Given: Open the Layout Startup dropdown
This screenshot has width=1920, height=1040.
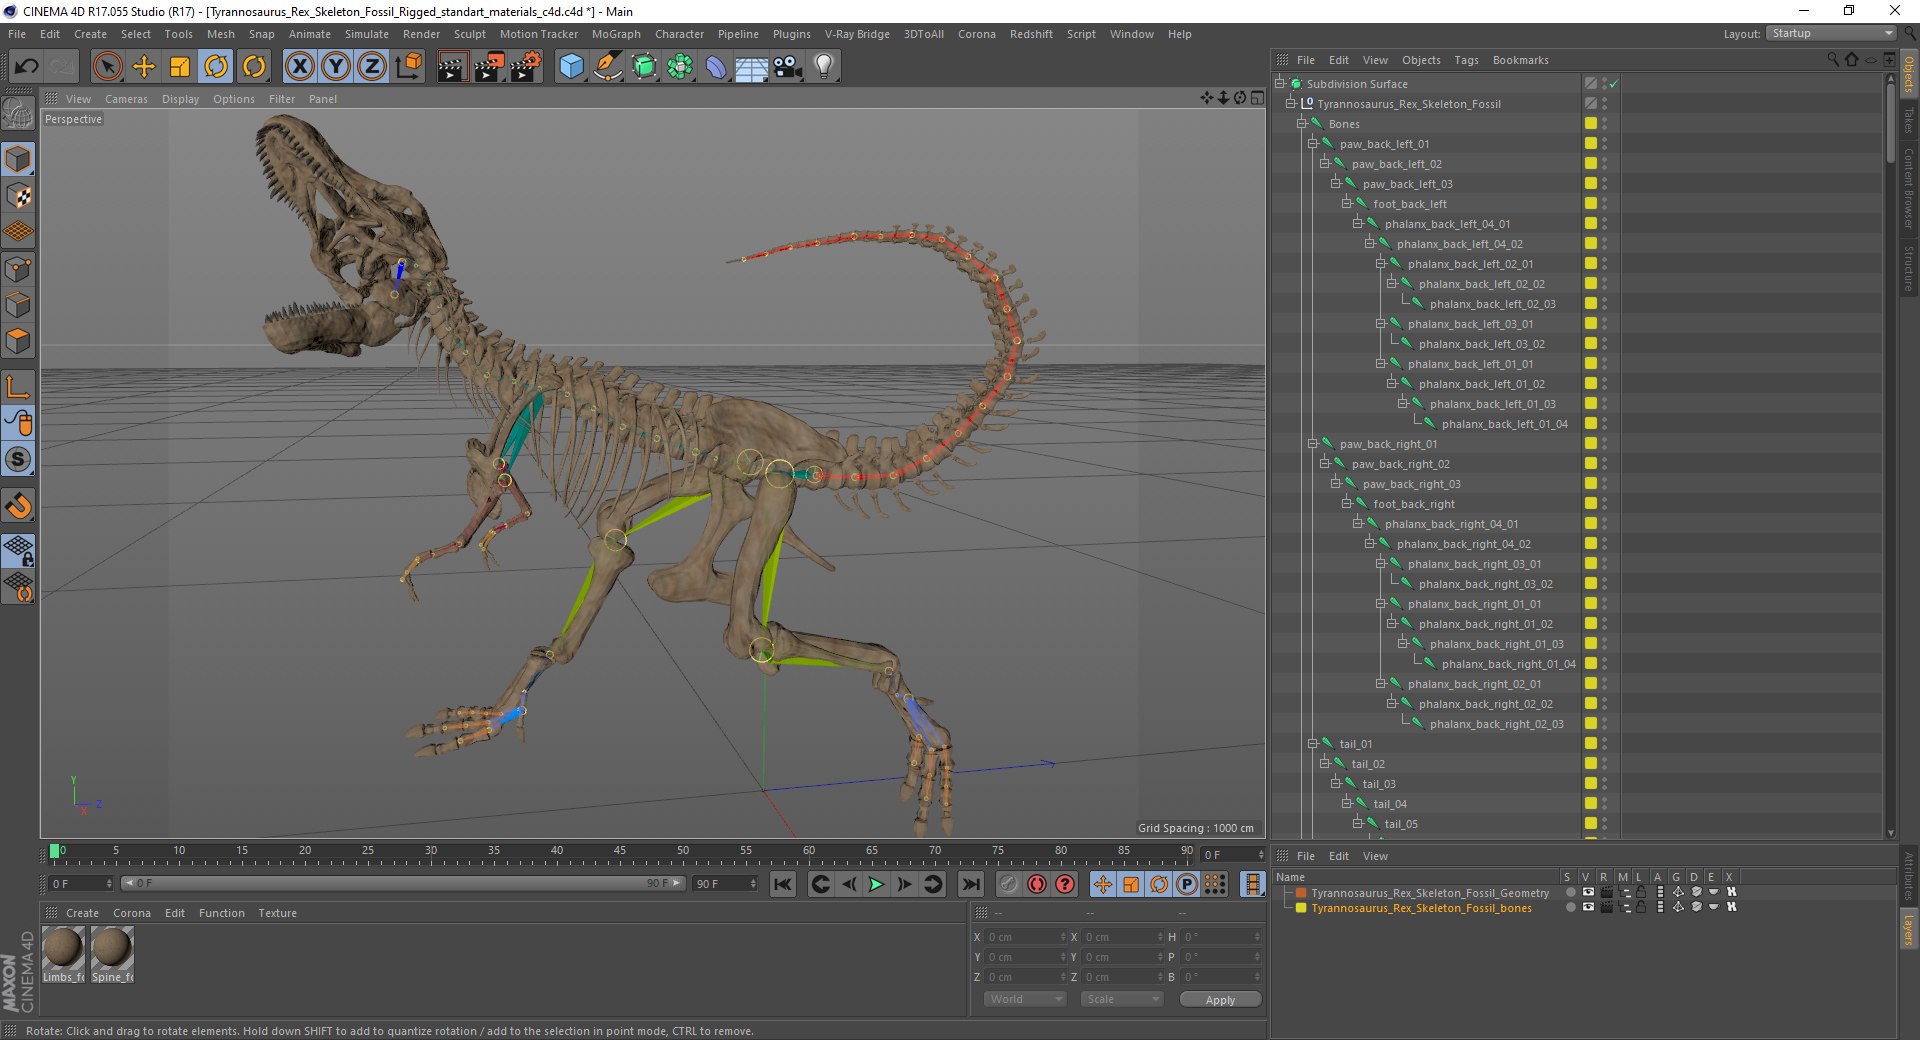Looking at the screenshot, I should coord(1831,33).
